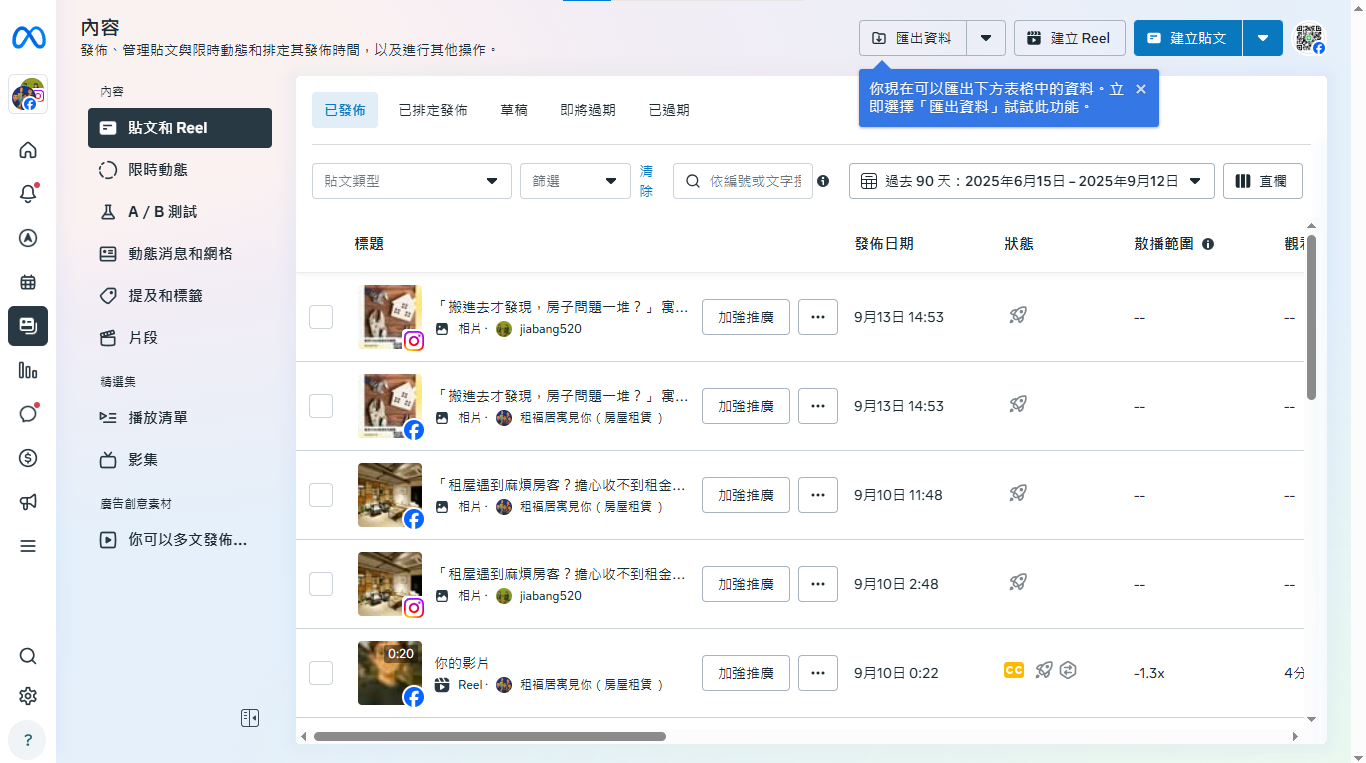The height and width of the screenshot is (763, 1366).
Task: Open notifications bell icon
Action: (x=28, y=194)
